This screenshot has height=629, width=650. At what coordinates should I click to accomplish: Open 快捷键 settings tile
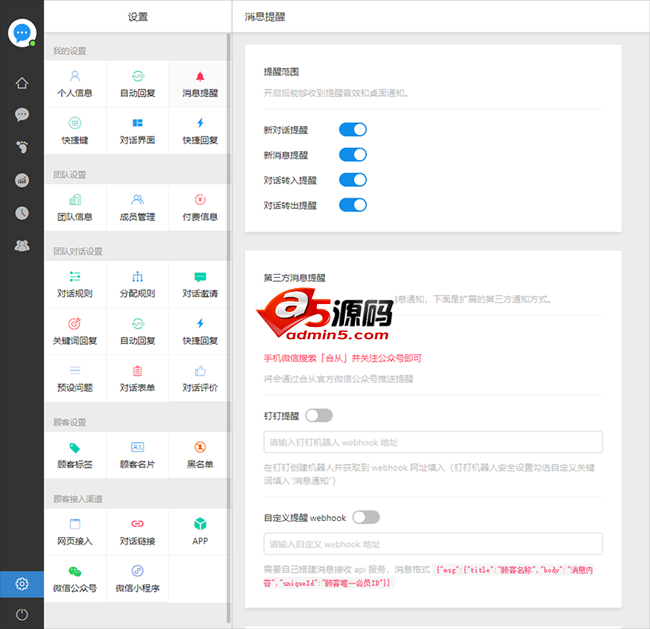75,131
